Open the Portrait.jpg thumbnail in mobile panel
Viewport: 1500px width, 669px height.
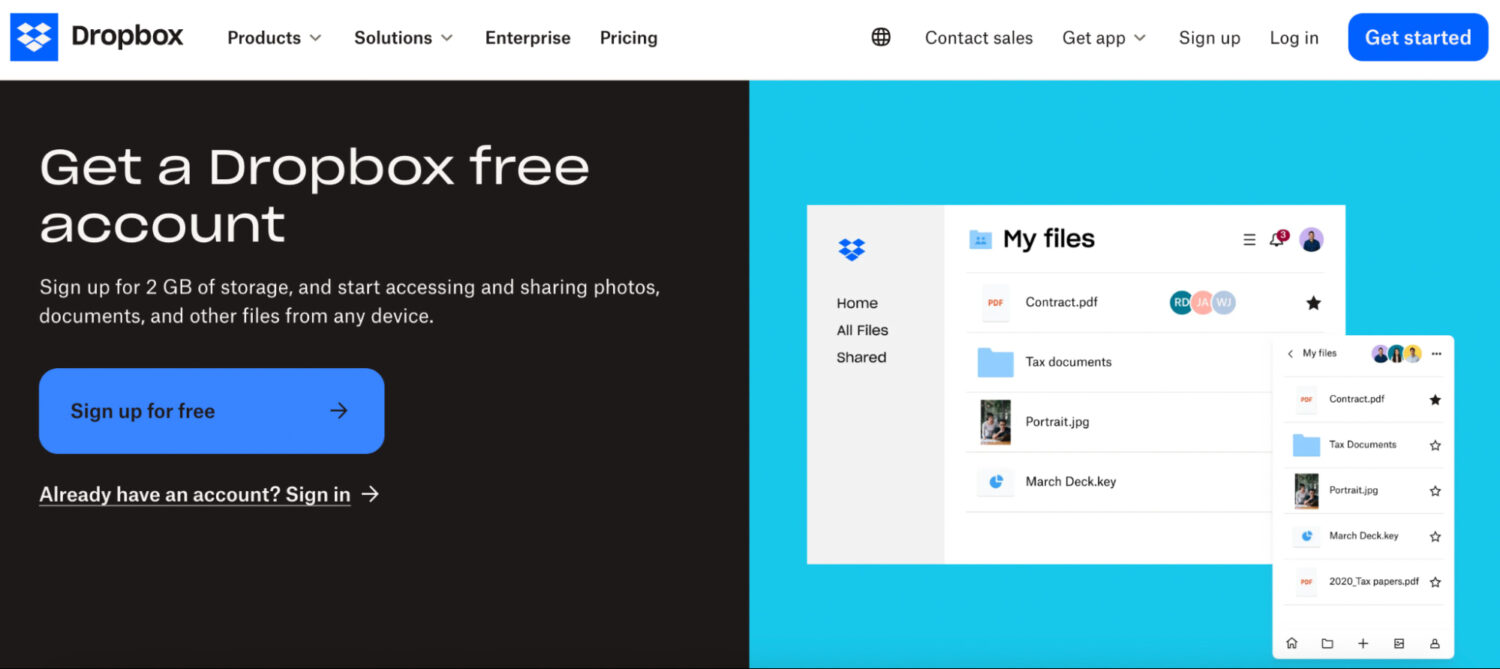(x=1306, y=491)
